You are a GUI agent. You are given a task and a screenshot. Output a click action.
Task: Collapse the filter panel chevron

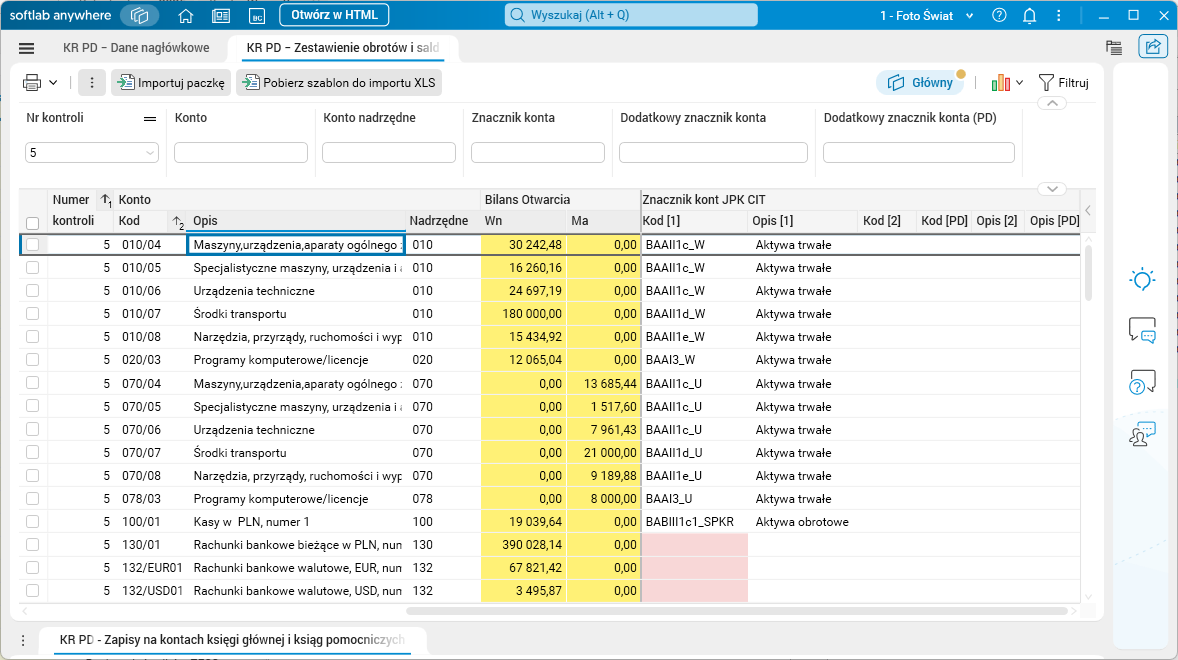1051,104
